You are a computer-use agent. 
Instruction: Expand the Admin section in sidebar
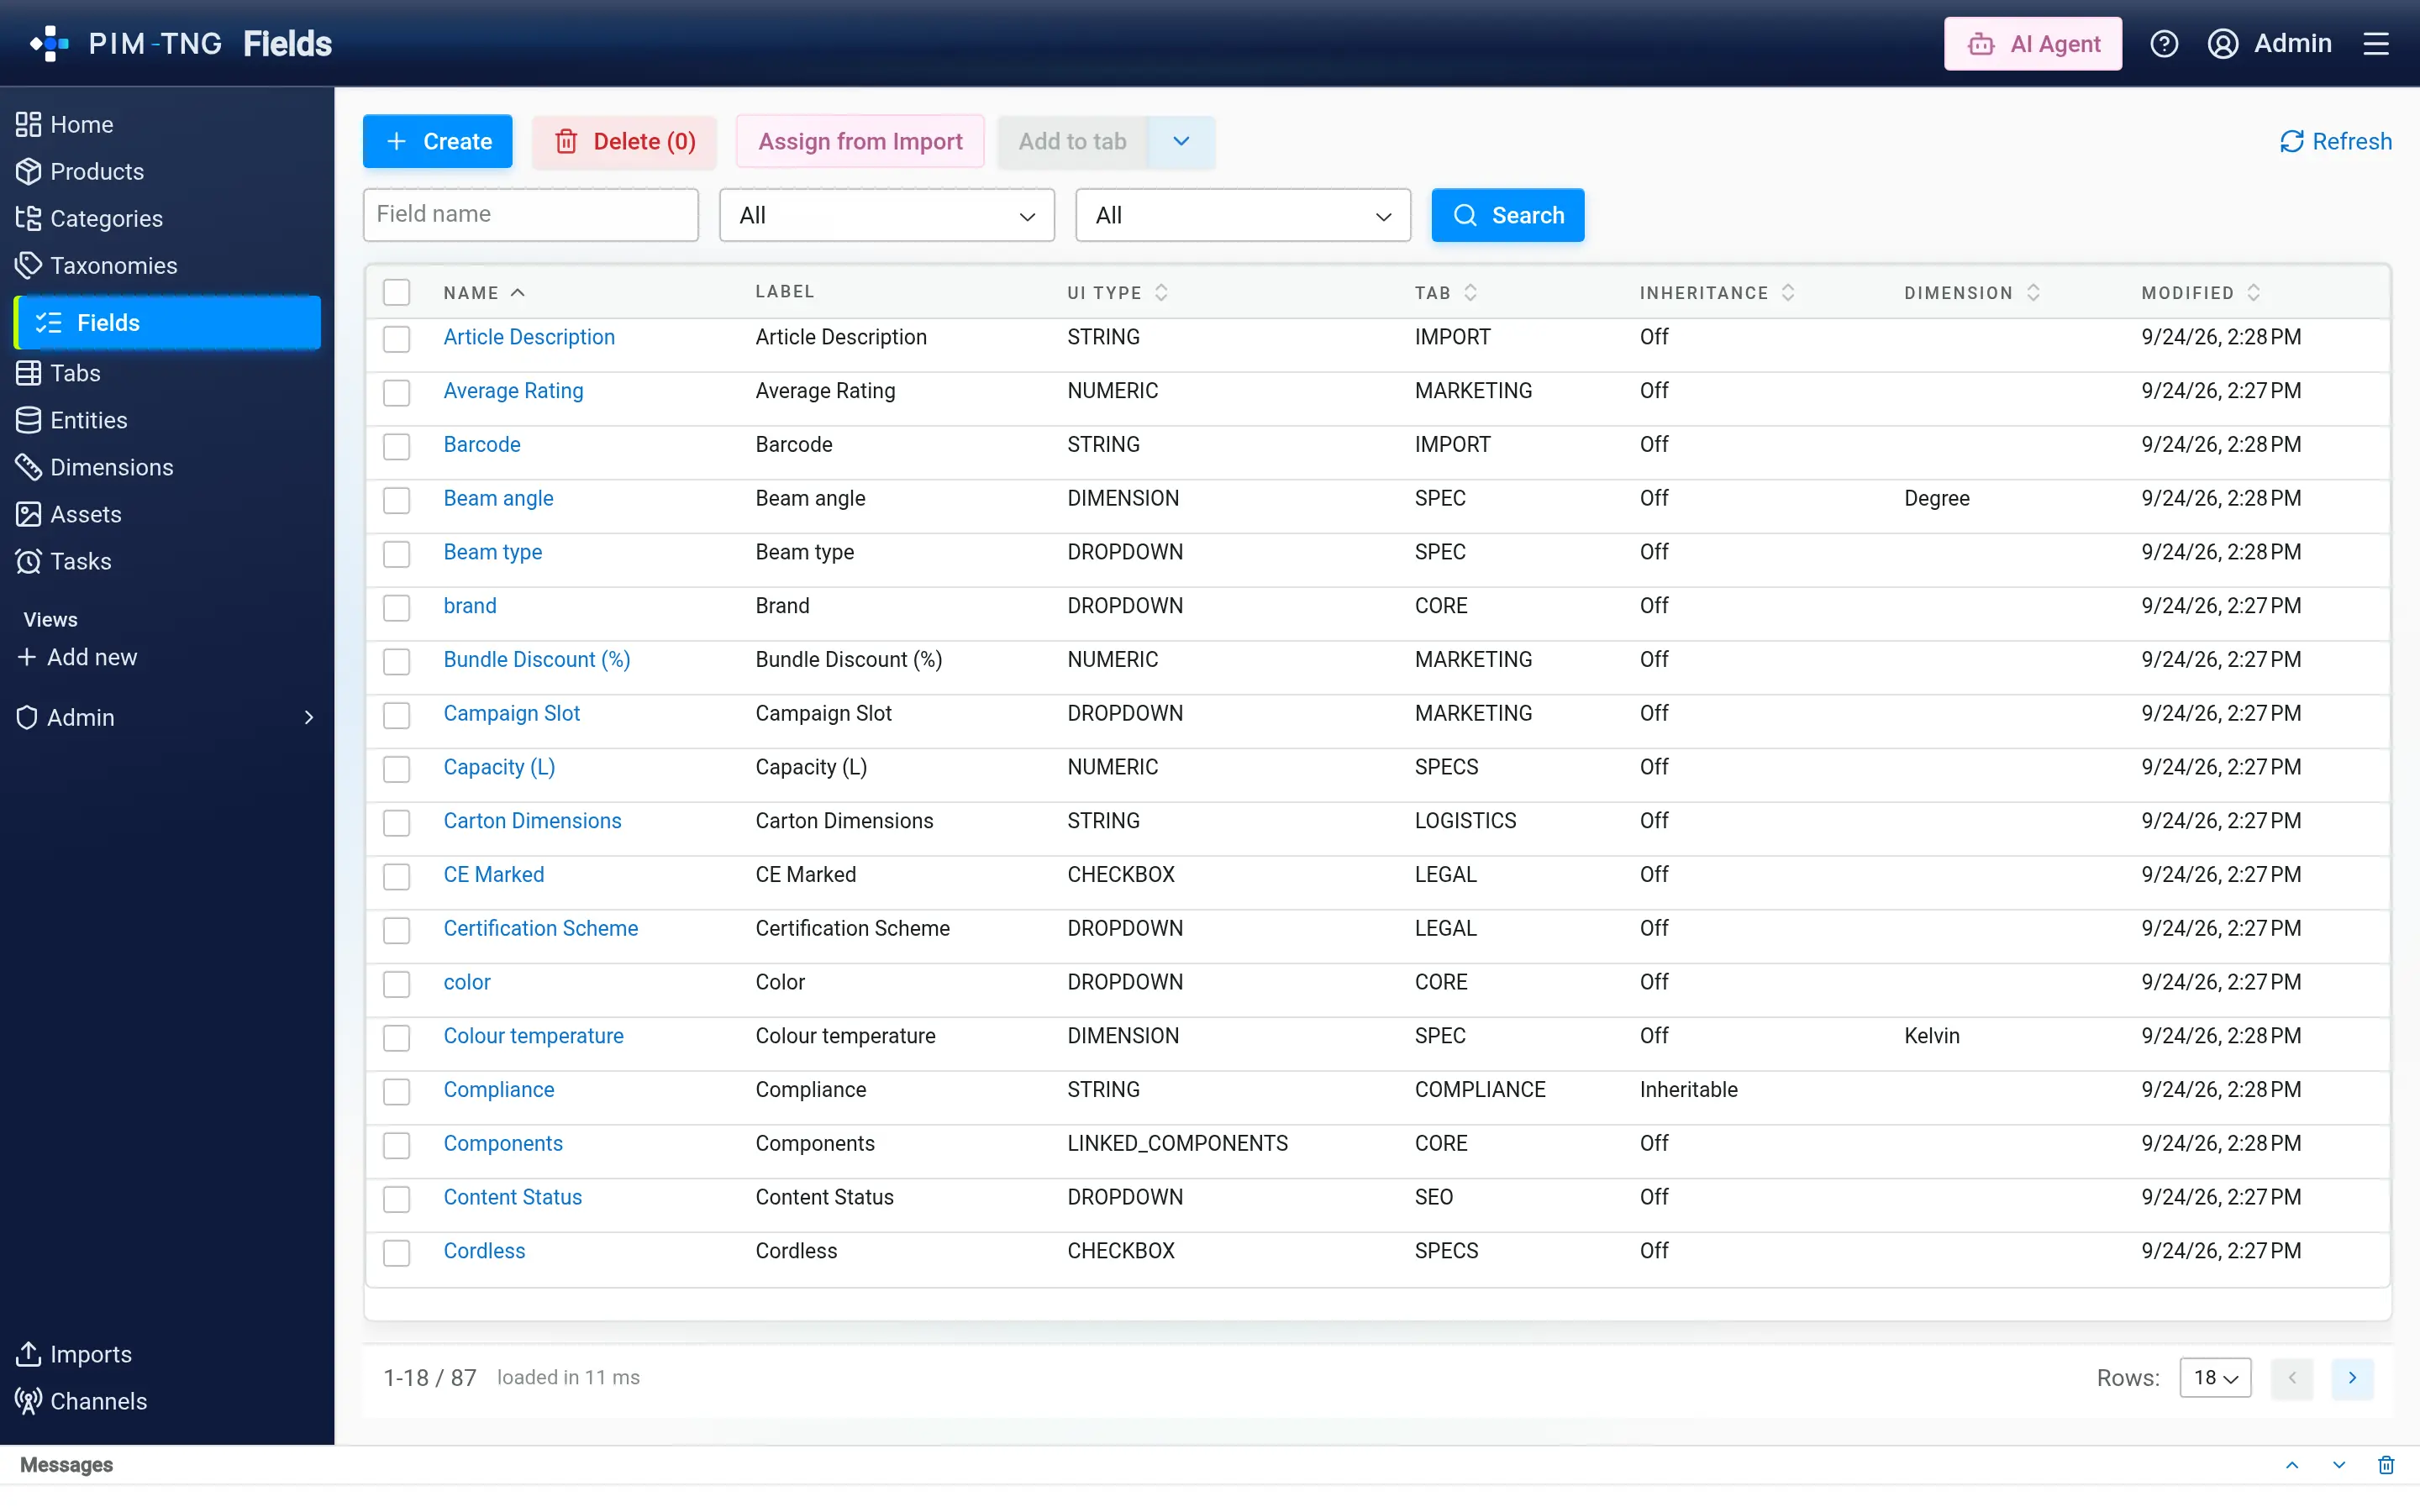167,717
